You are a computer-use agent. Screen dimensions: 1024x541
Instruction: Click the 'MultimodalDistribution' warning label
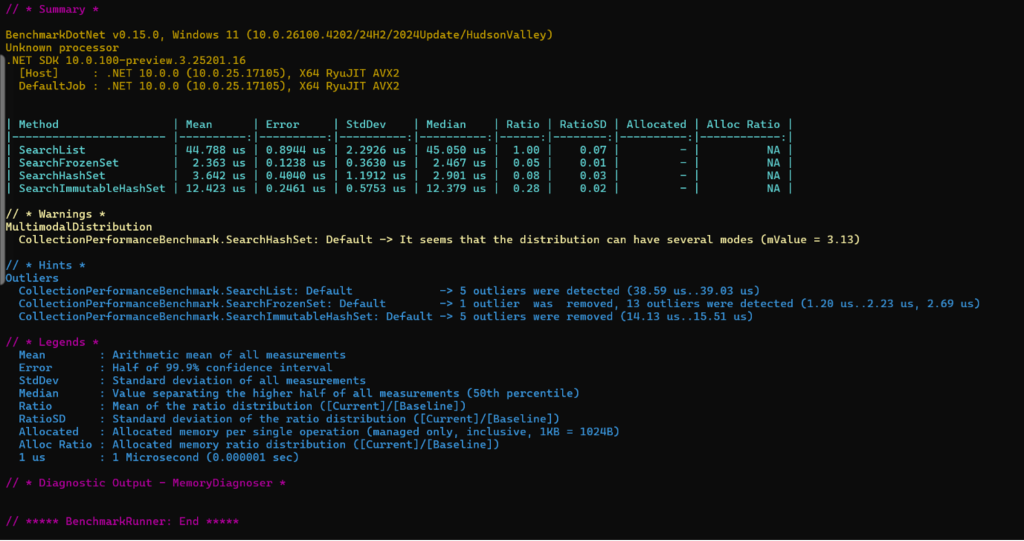(x=78, y=227)
